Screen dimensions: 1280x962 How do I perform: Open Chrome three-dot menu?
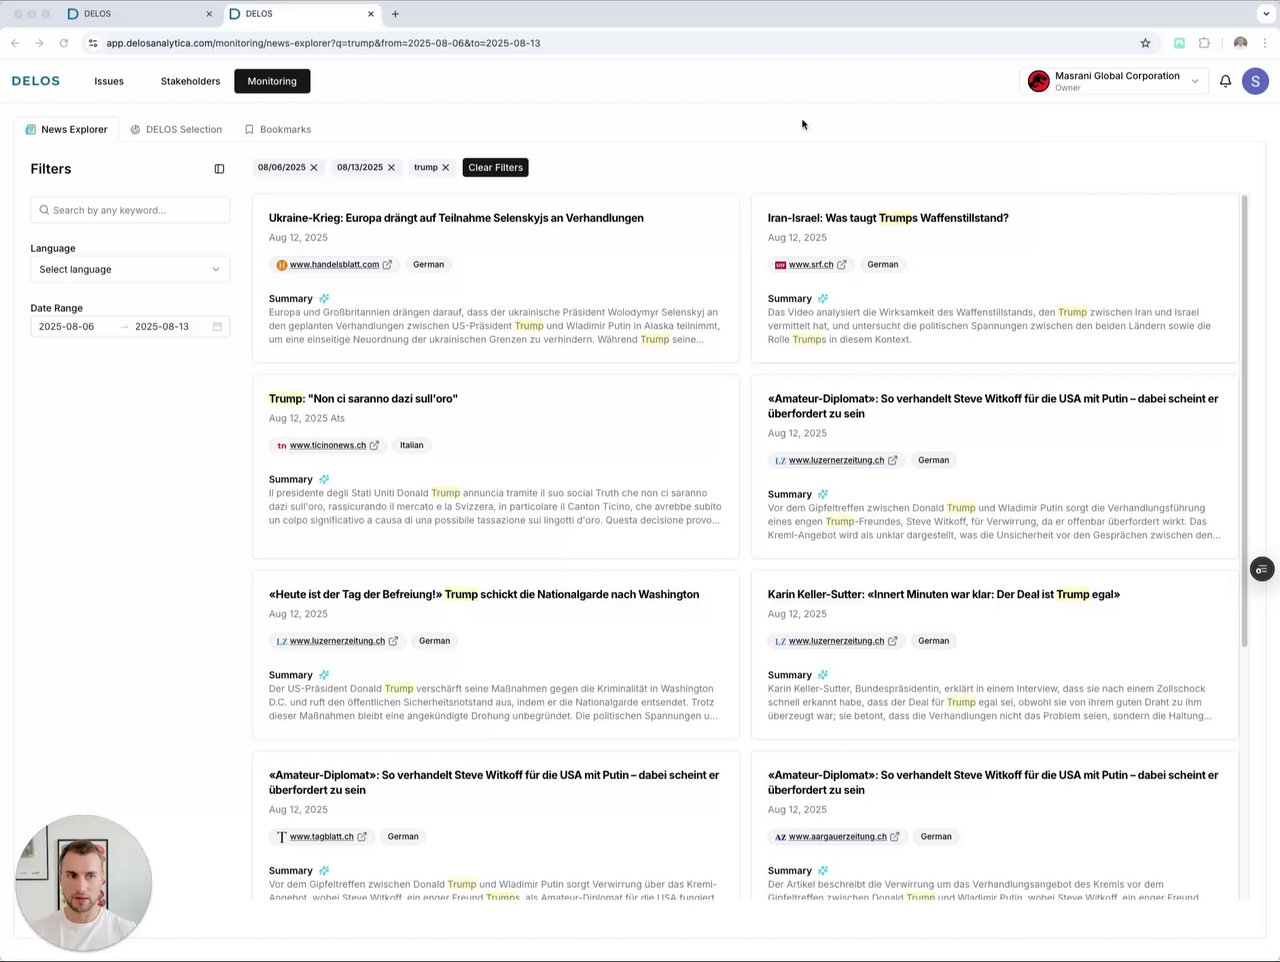point(1265,43)
